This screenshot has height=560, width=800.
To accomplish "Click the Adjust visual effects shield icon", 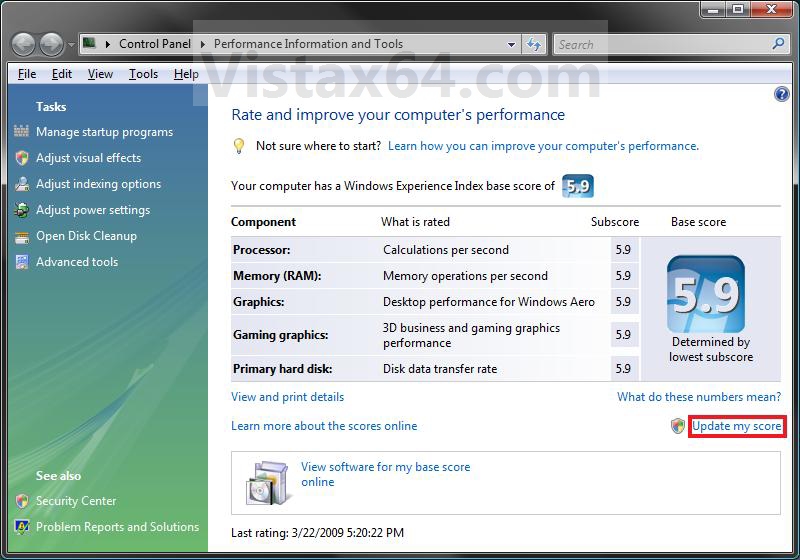I will [22, 158].
